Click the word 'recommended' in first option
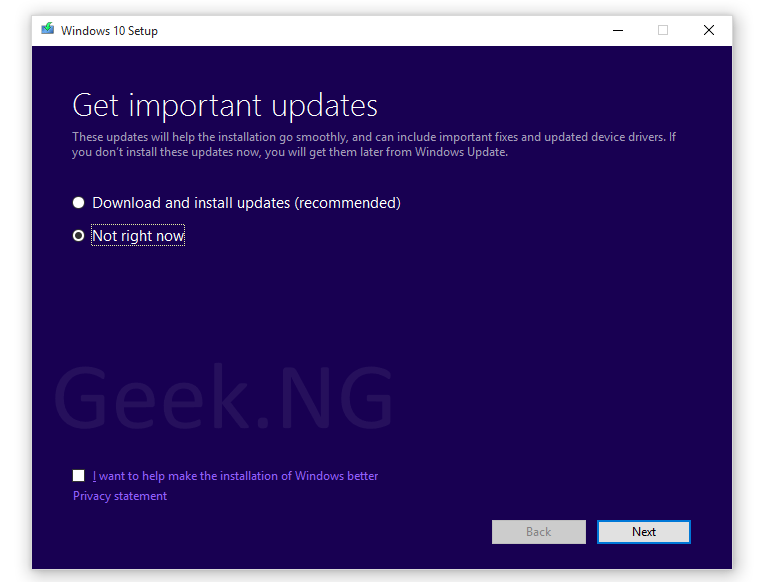Screen dimensions: 762x582 coord(348,203)
